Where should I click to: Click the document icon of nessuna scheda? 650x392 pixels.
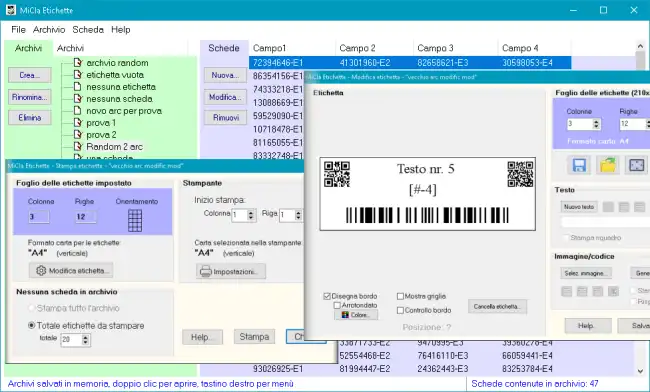coord(78,99)
